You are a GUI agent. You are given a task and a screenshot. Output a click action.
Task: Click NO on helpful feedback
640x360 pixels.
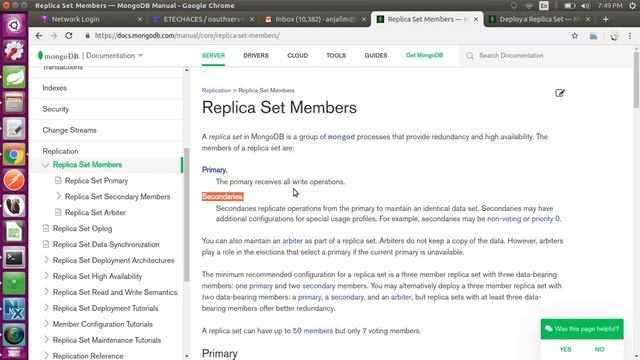pyautogui.click(x=600, y=349)
